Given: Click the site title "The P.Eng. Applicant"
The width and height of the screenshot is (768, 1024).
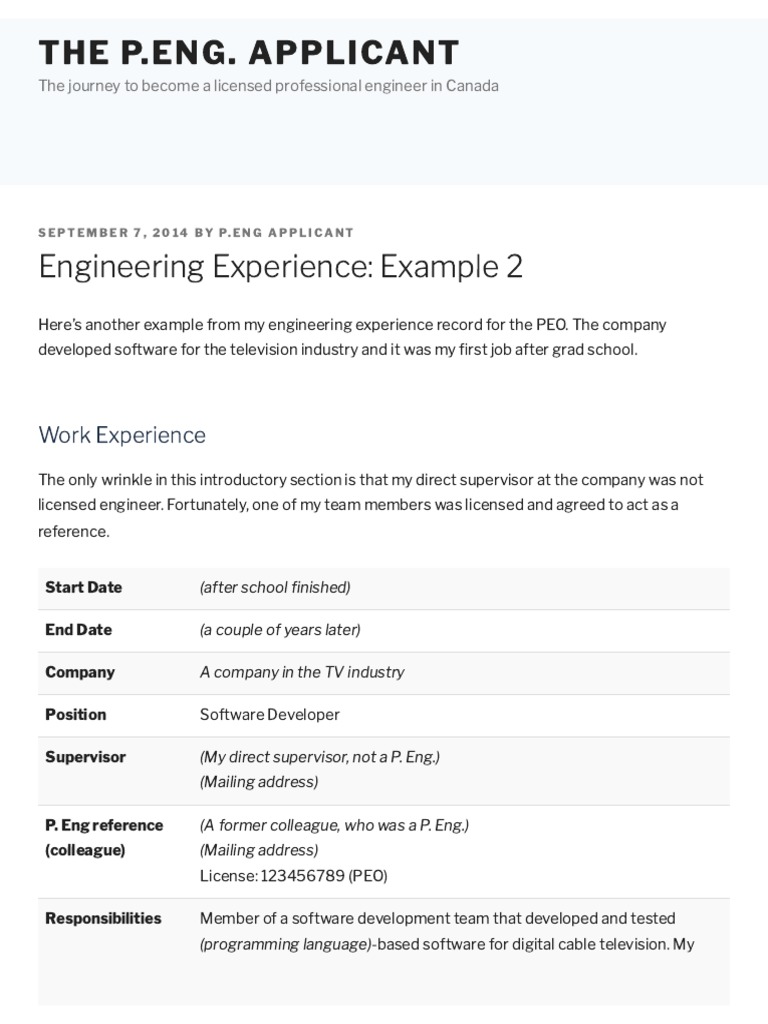Looking at the screenshot, I should pos(249,52).
